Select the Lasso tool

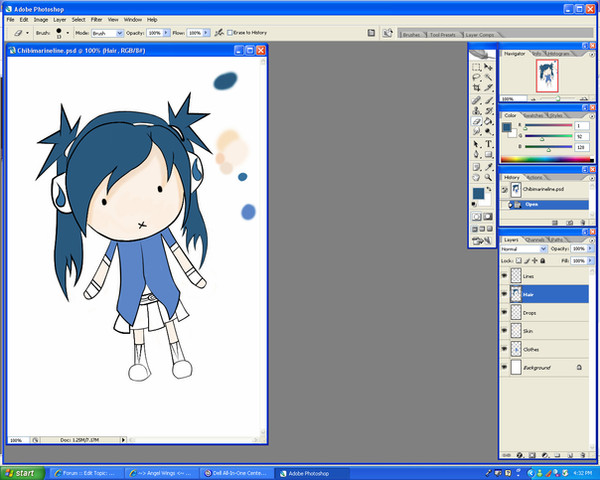click(x=476, y=78)
